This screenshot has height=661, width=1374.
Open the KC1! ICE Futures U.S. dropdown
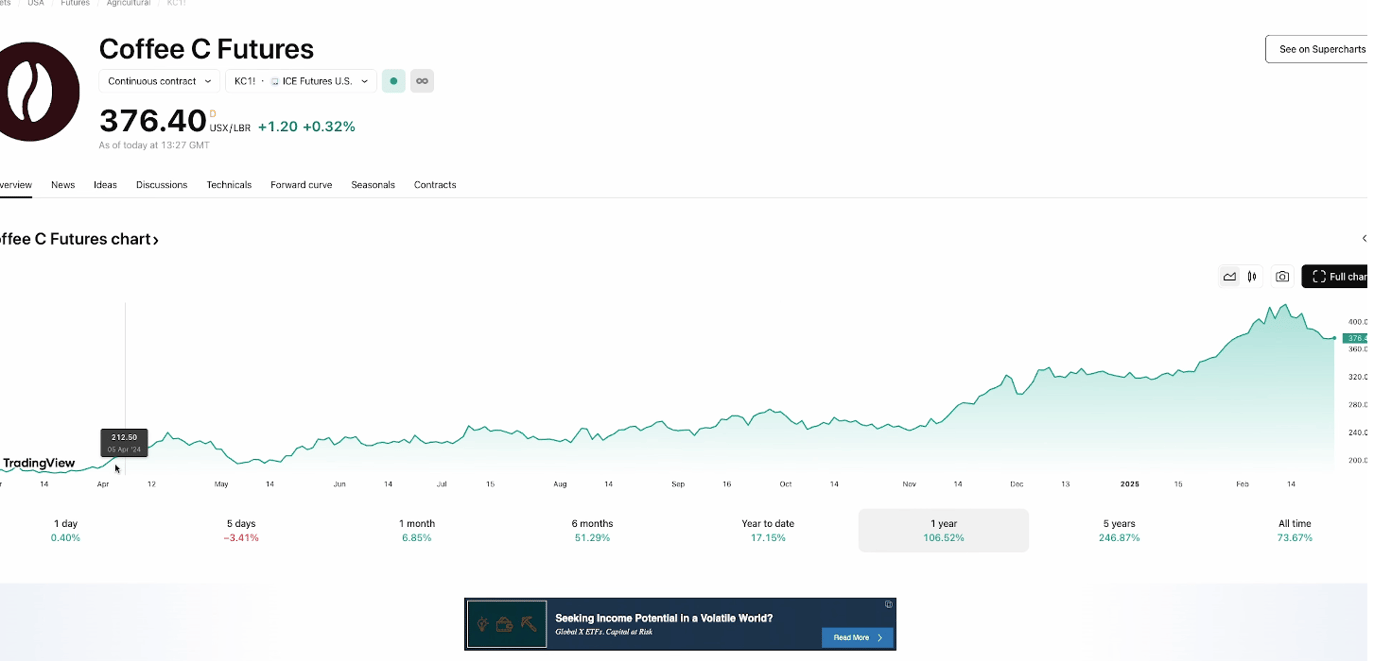coord(301,81)
